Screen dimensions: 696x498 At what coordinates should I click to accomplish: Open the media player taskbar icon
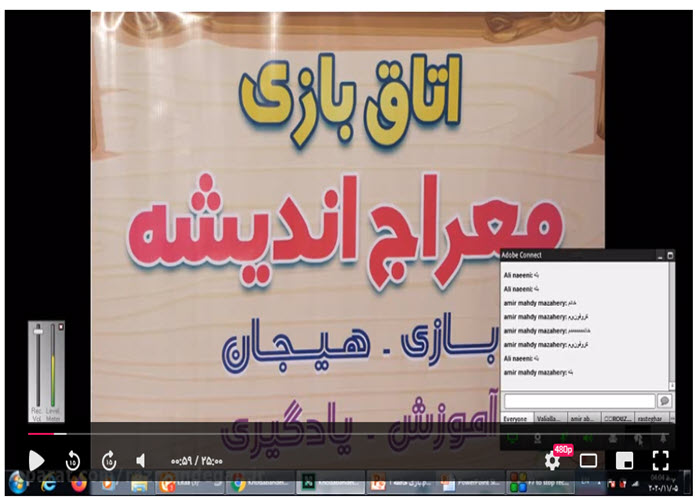point(108,484)
